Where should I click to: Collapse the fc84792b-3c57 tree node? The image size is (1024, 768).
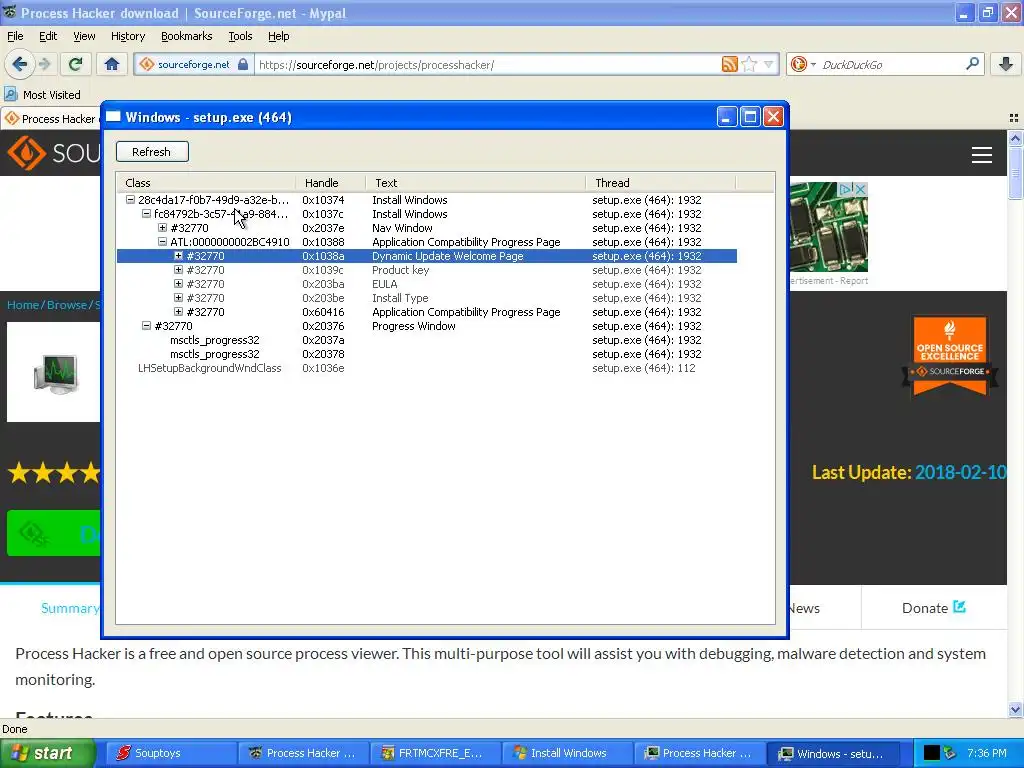146,214
